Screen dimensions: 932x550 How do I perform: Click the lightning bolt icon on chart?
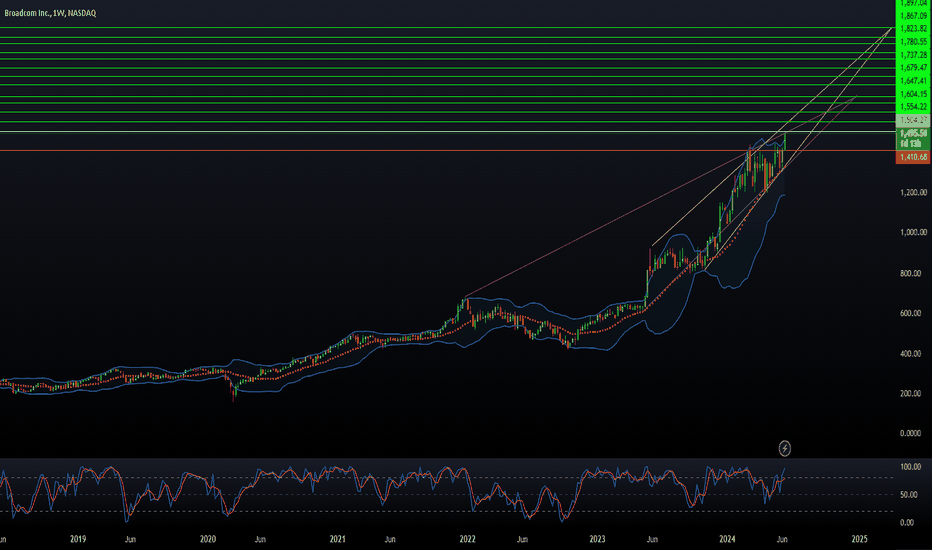coord(785,448)
